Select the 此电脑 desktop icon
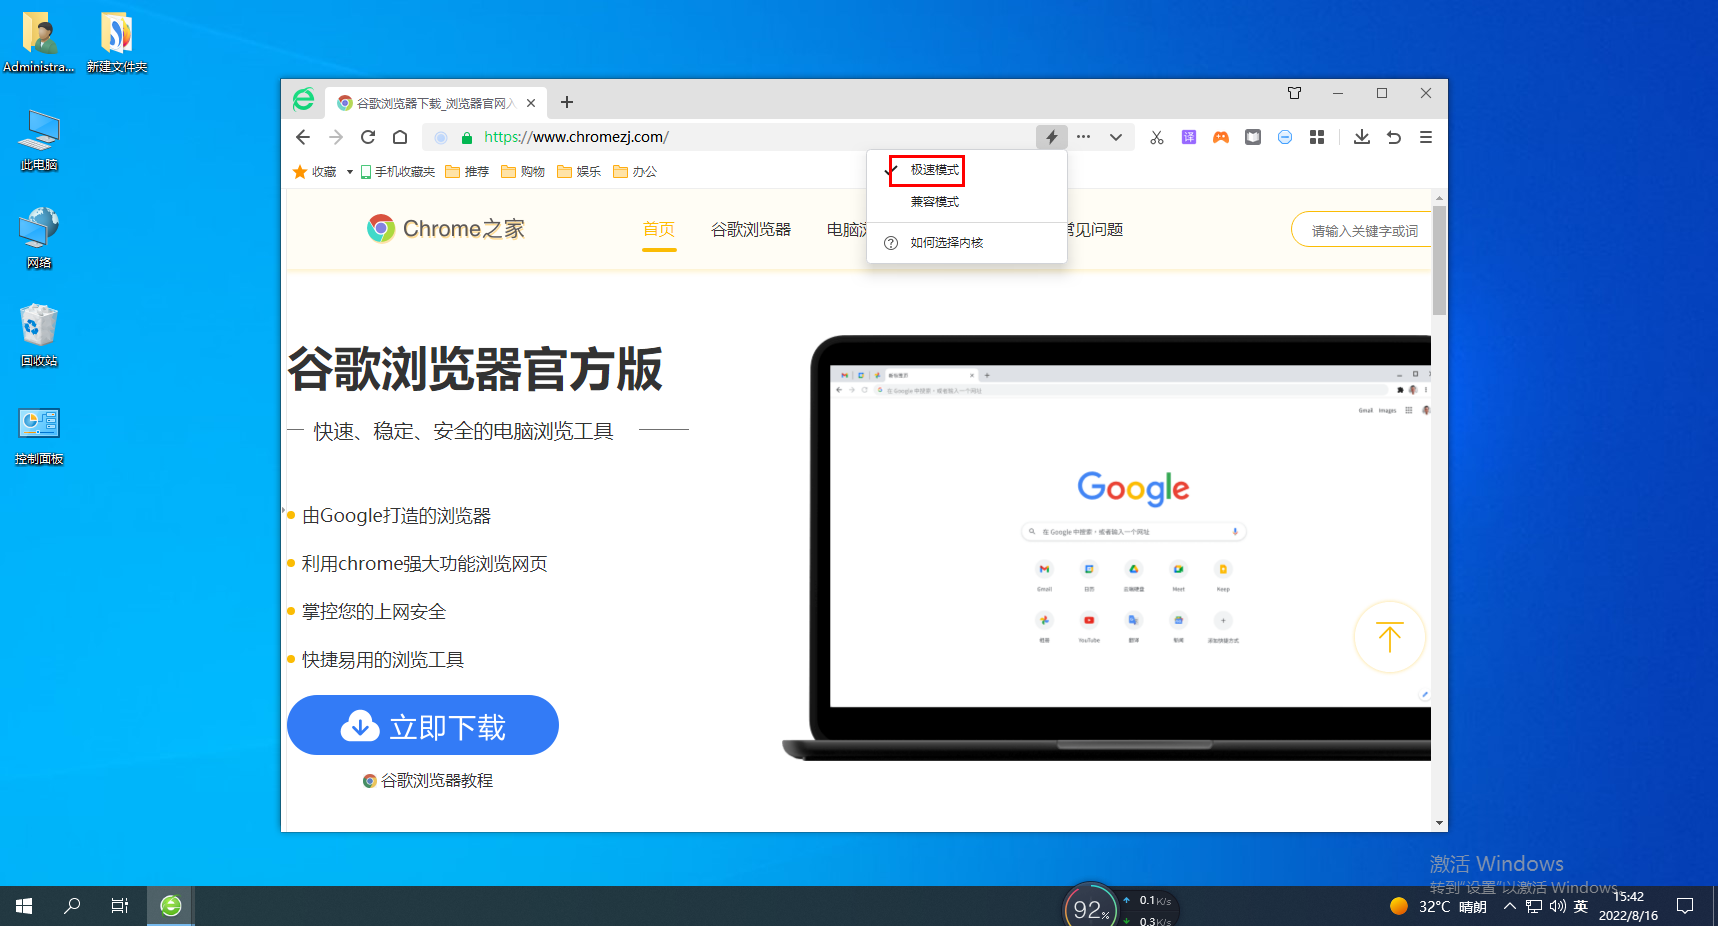This screenshot has height=926, width=1718. tap(39, 141)
